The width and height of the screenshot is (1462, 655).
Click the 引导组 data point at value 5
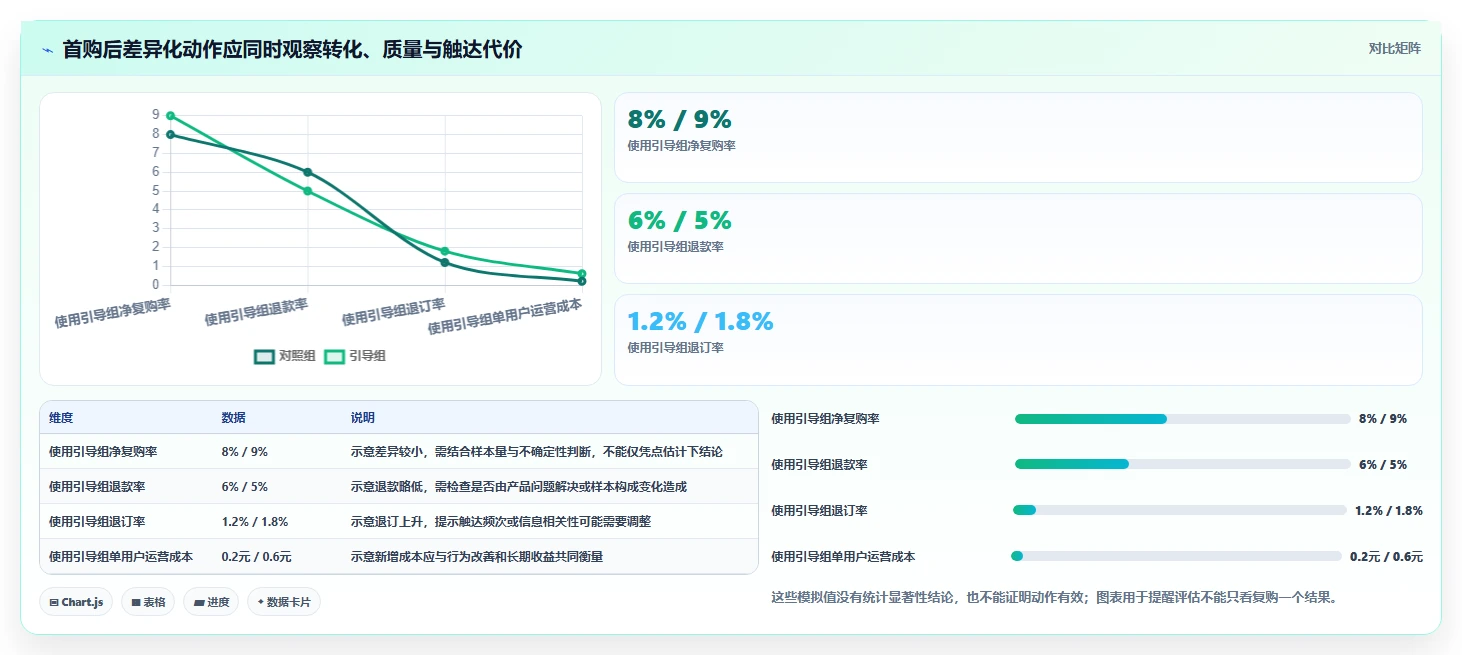(x=308, y=191)
